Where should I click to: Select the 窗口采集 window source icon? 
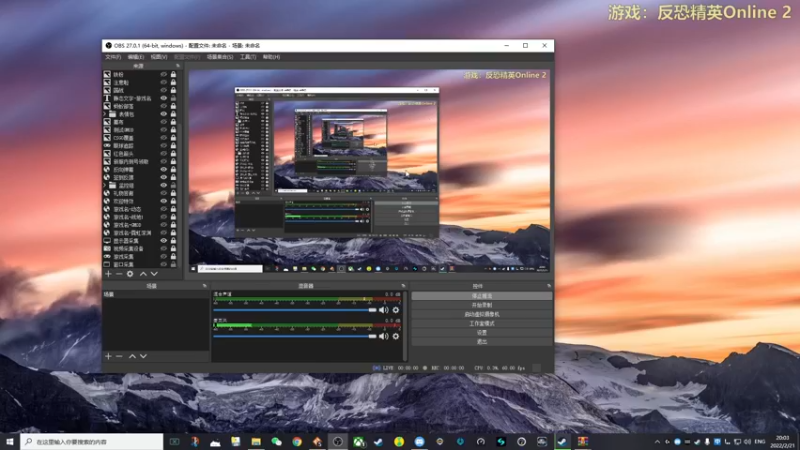(x=107, y=264)
